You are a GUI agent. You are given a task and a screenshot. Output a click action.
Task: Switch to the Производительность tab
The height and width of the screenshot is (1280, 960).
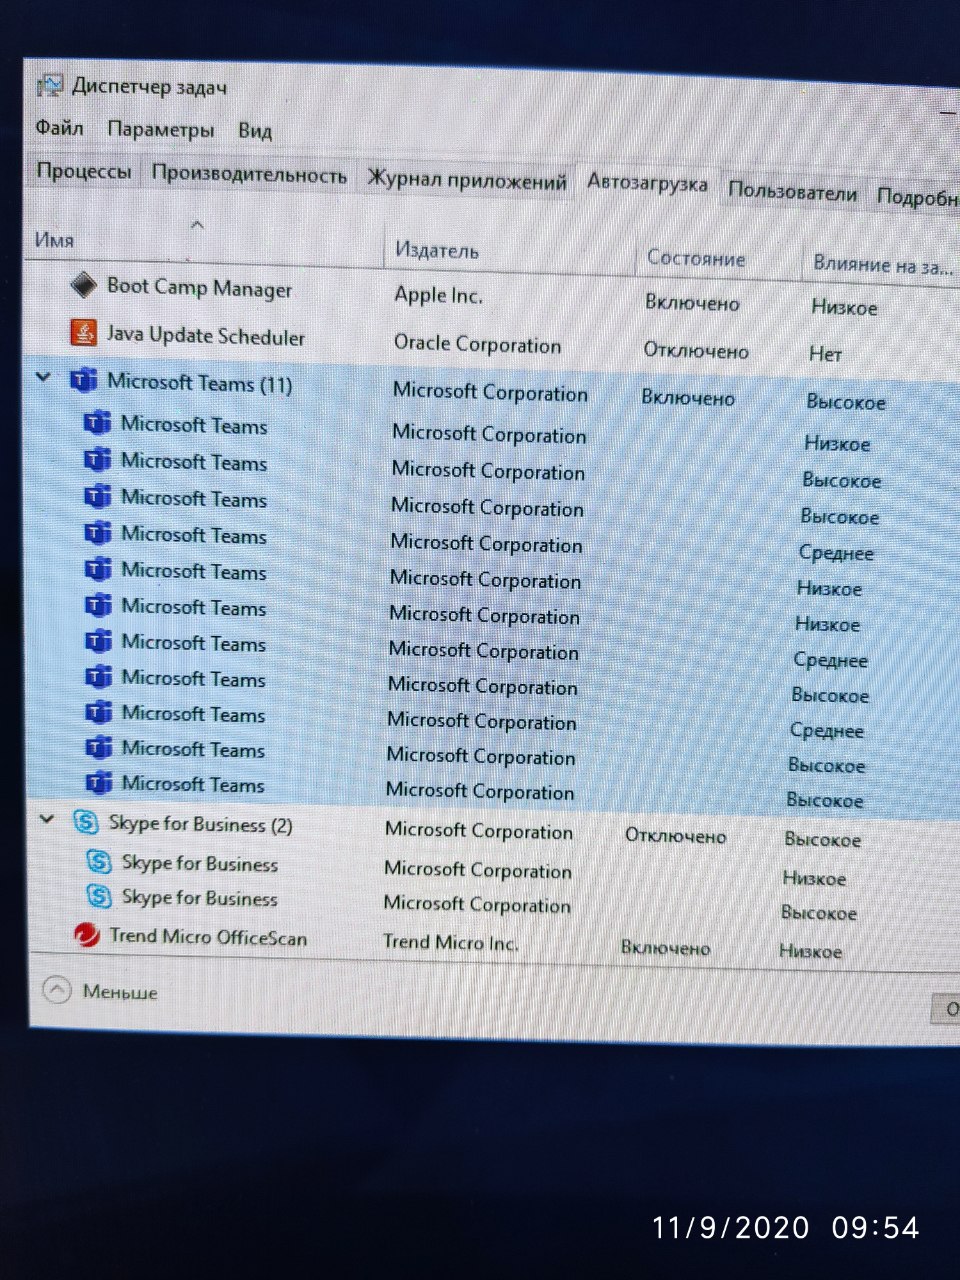249,175
